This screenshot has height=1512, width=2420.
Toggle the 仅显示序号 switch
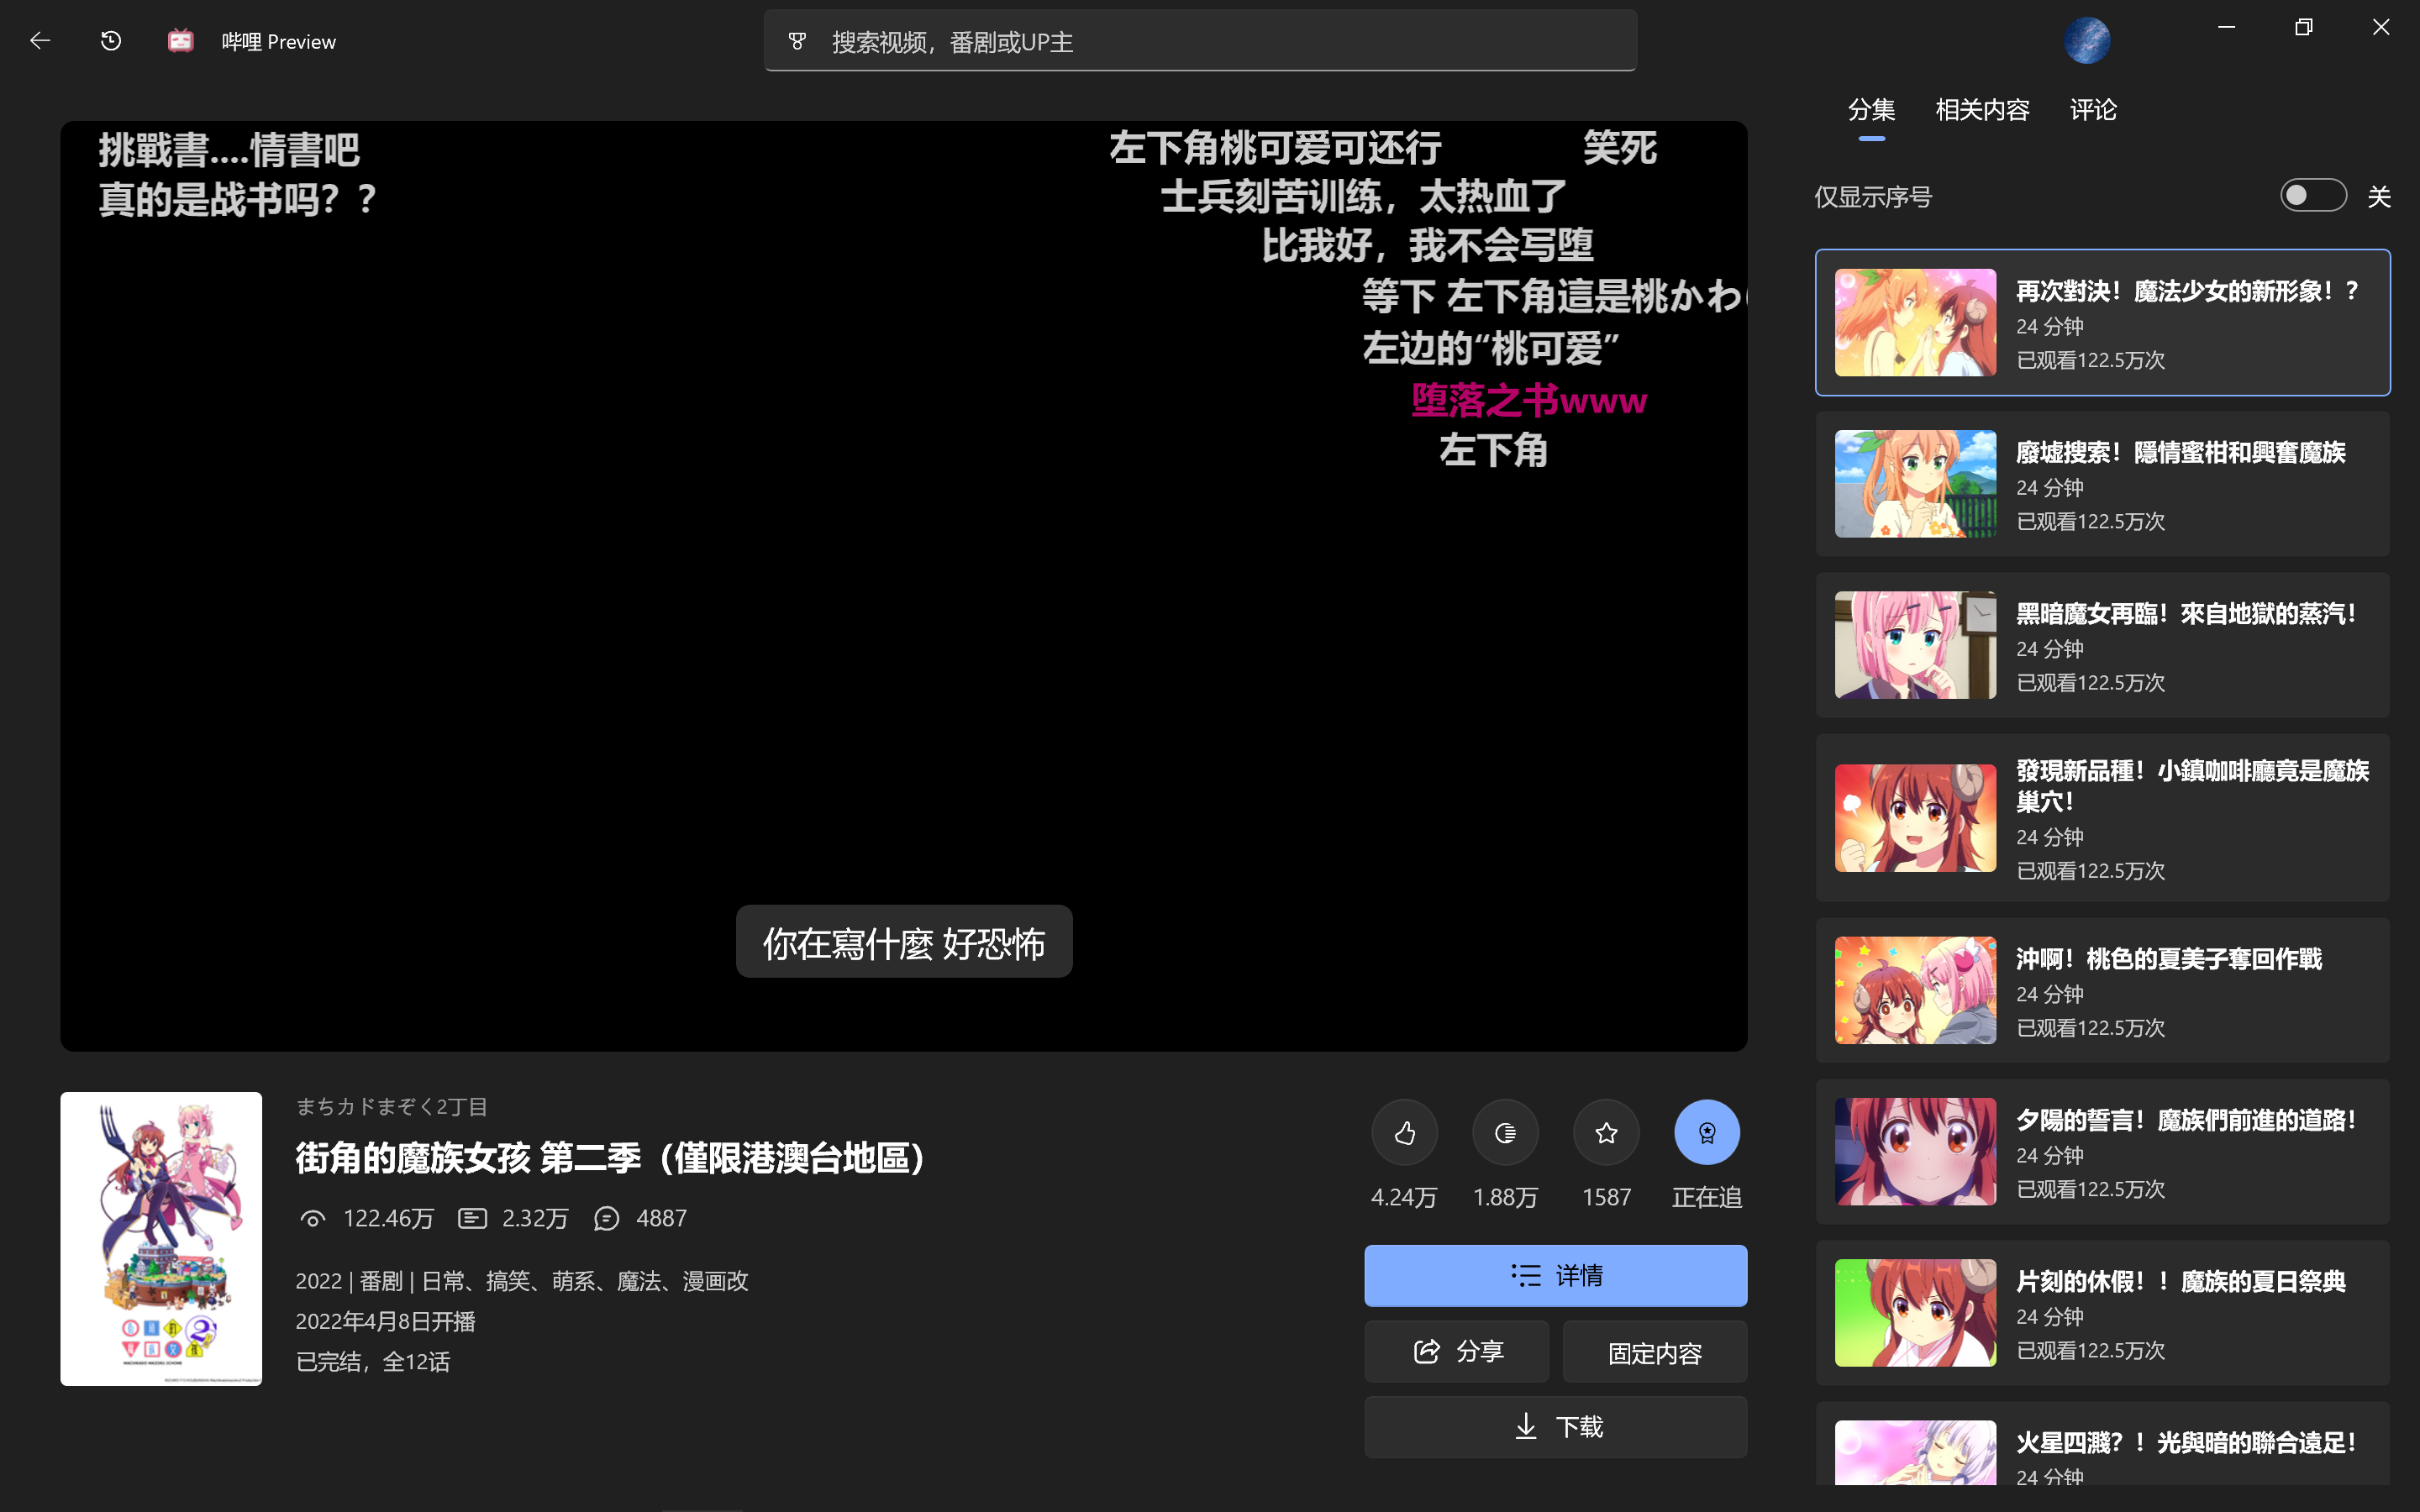point(2313,195)
